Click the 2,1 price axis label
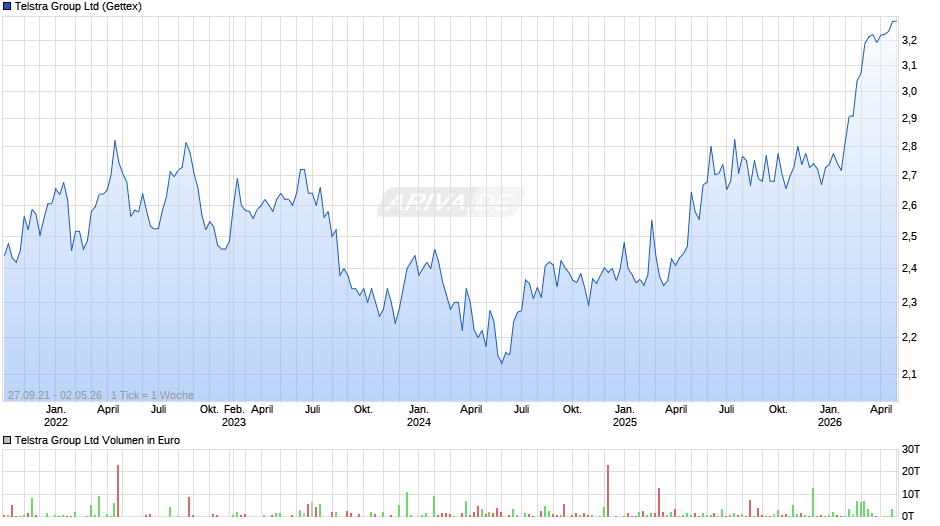Image resolution: width=940 pixels, height=526 pixels. click(x=909, y=374)
